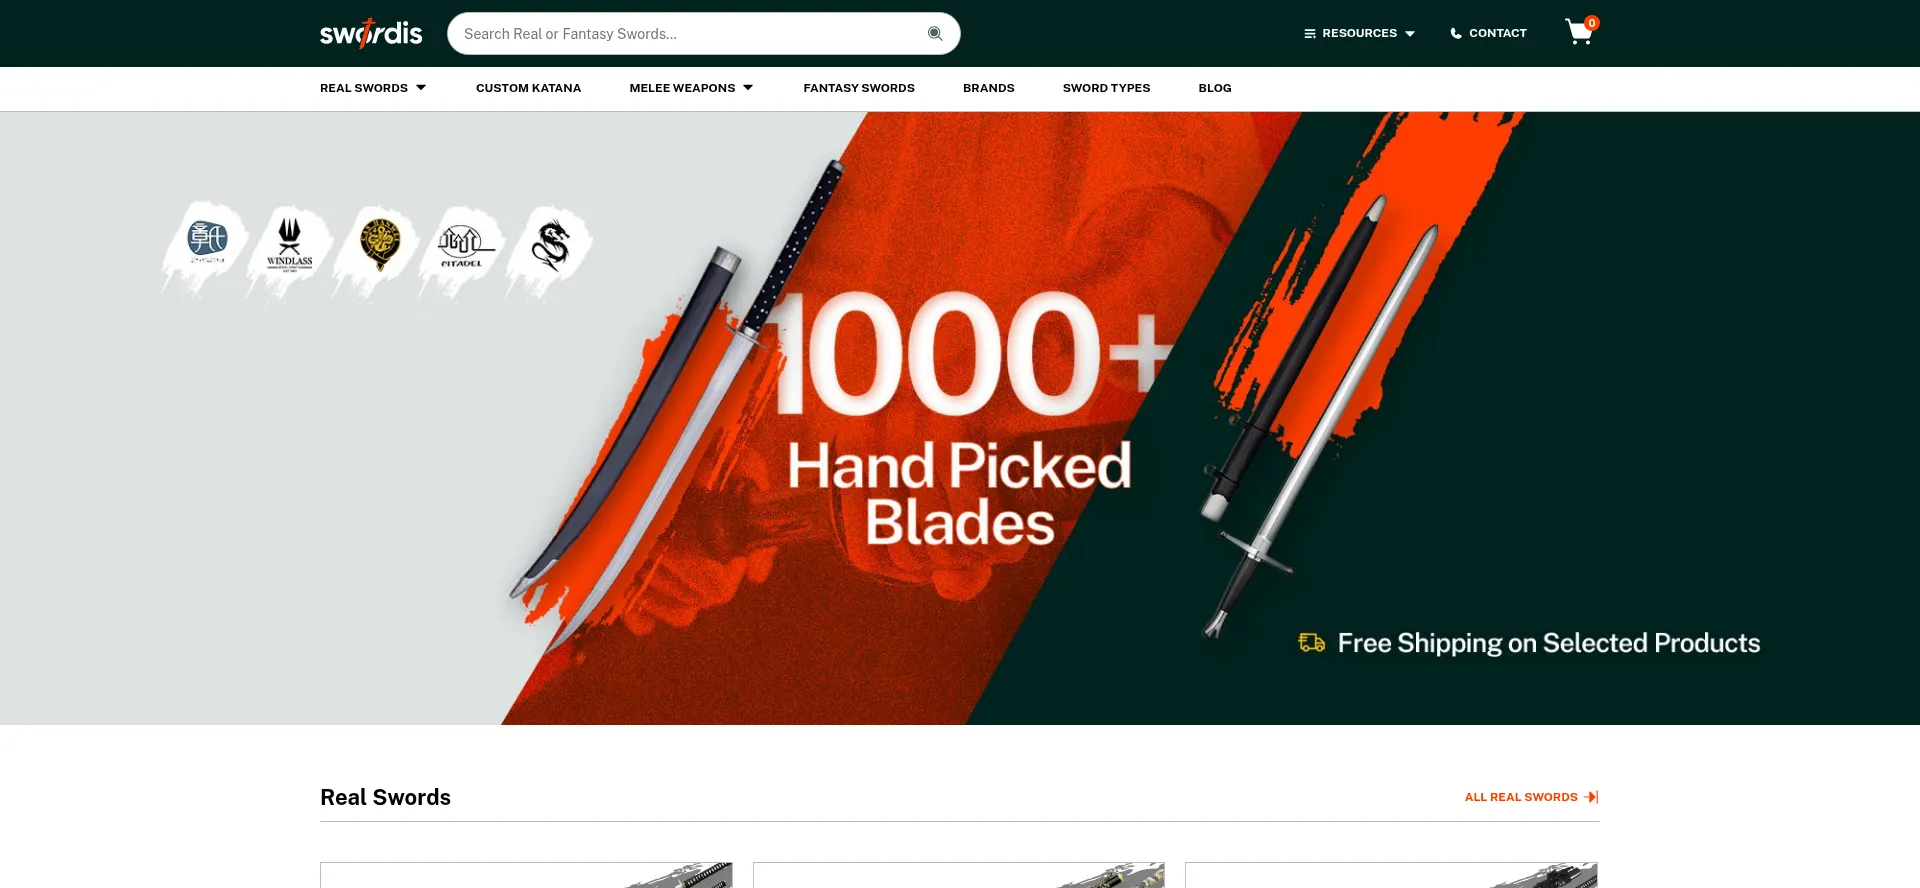Click the search magnifier icon
The height and width of the screenshot is (888, 1920).
coord(935,33)
